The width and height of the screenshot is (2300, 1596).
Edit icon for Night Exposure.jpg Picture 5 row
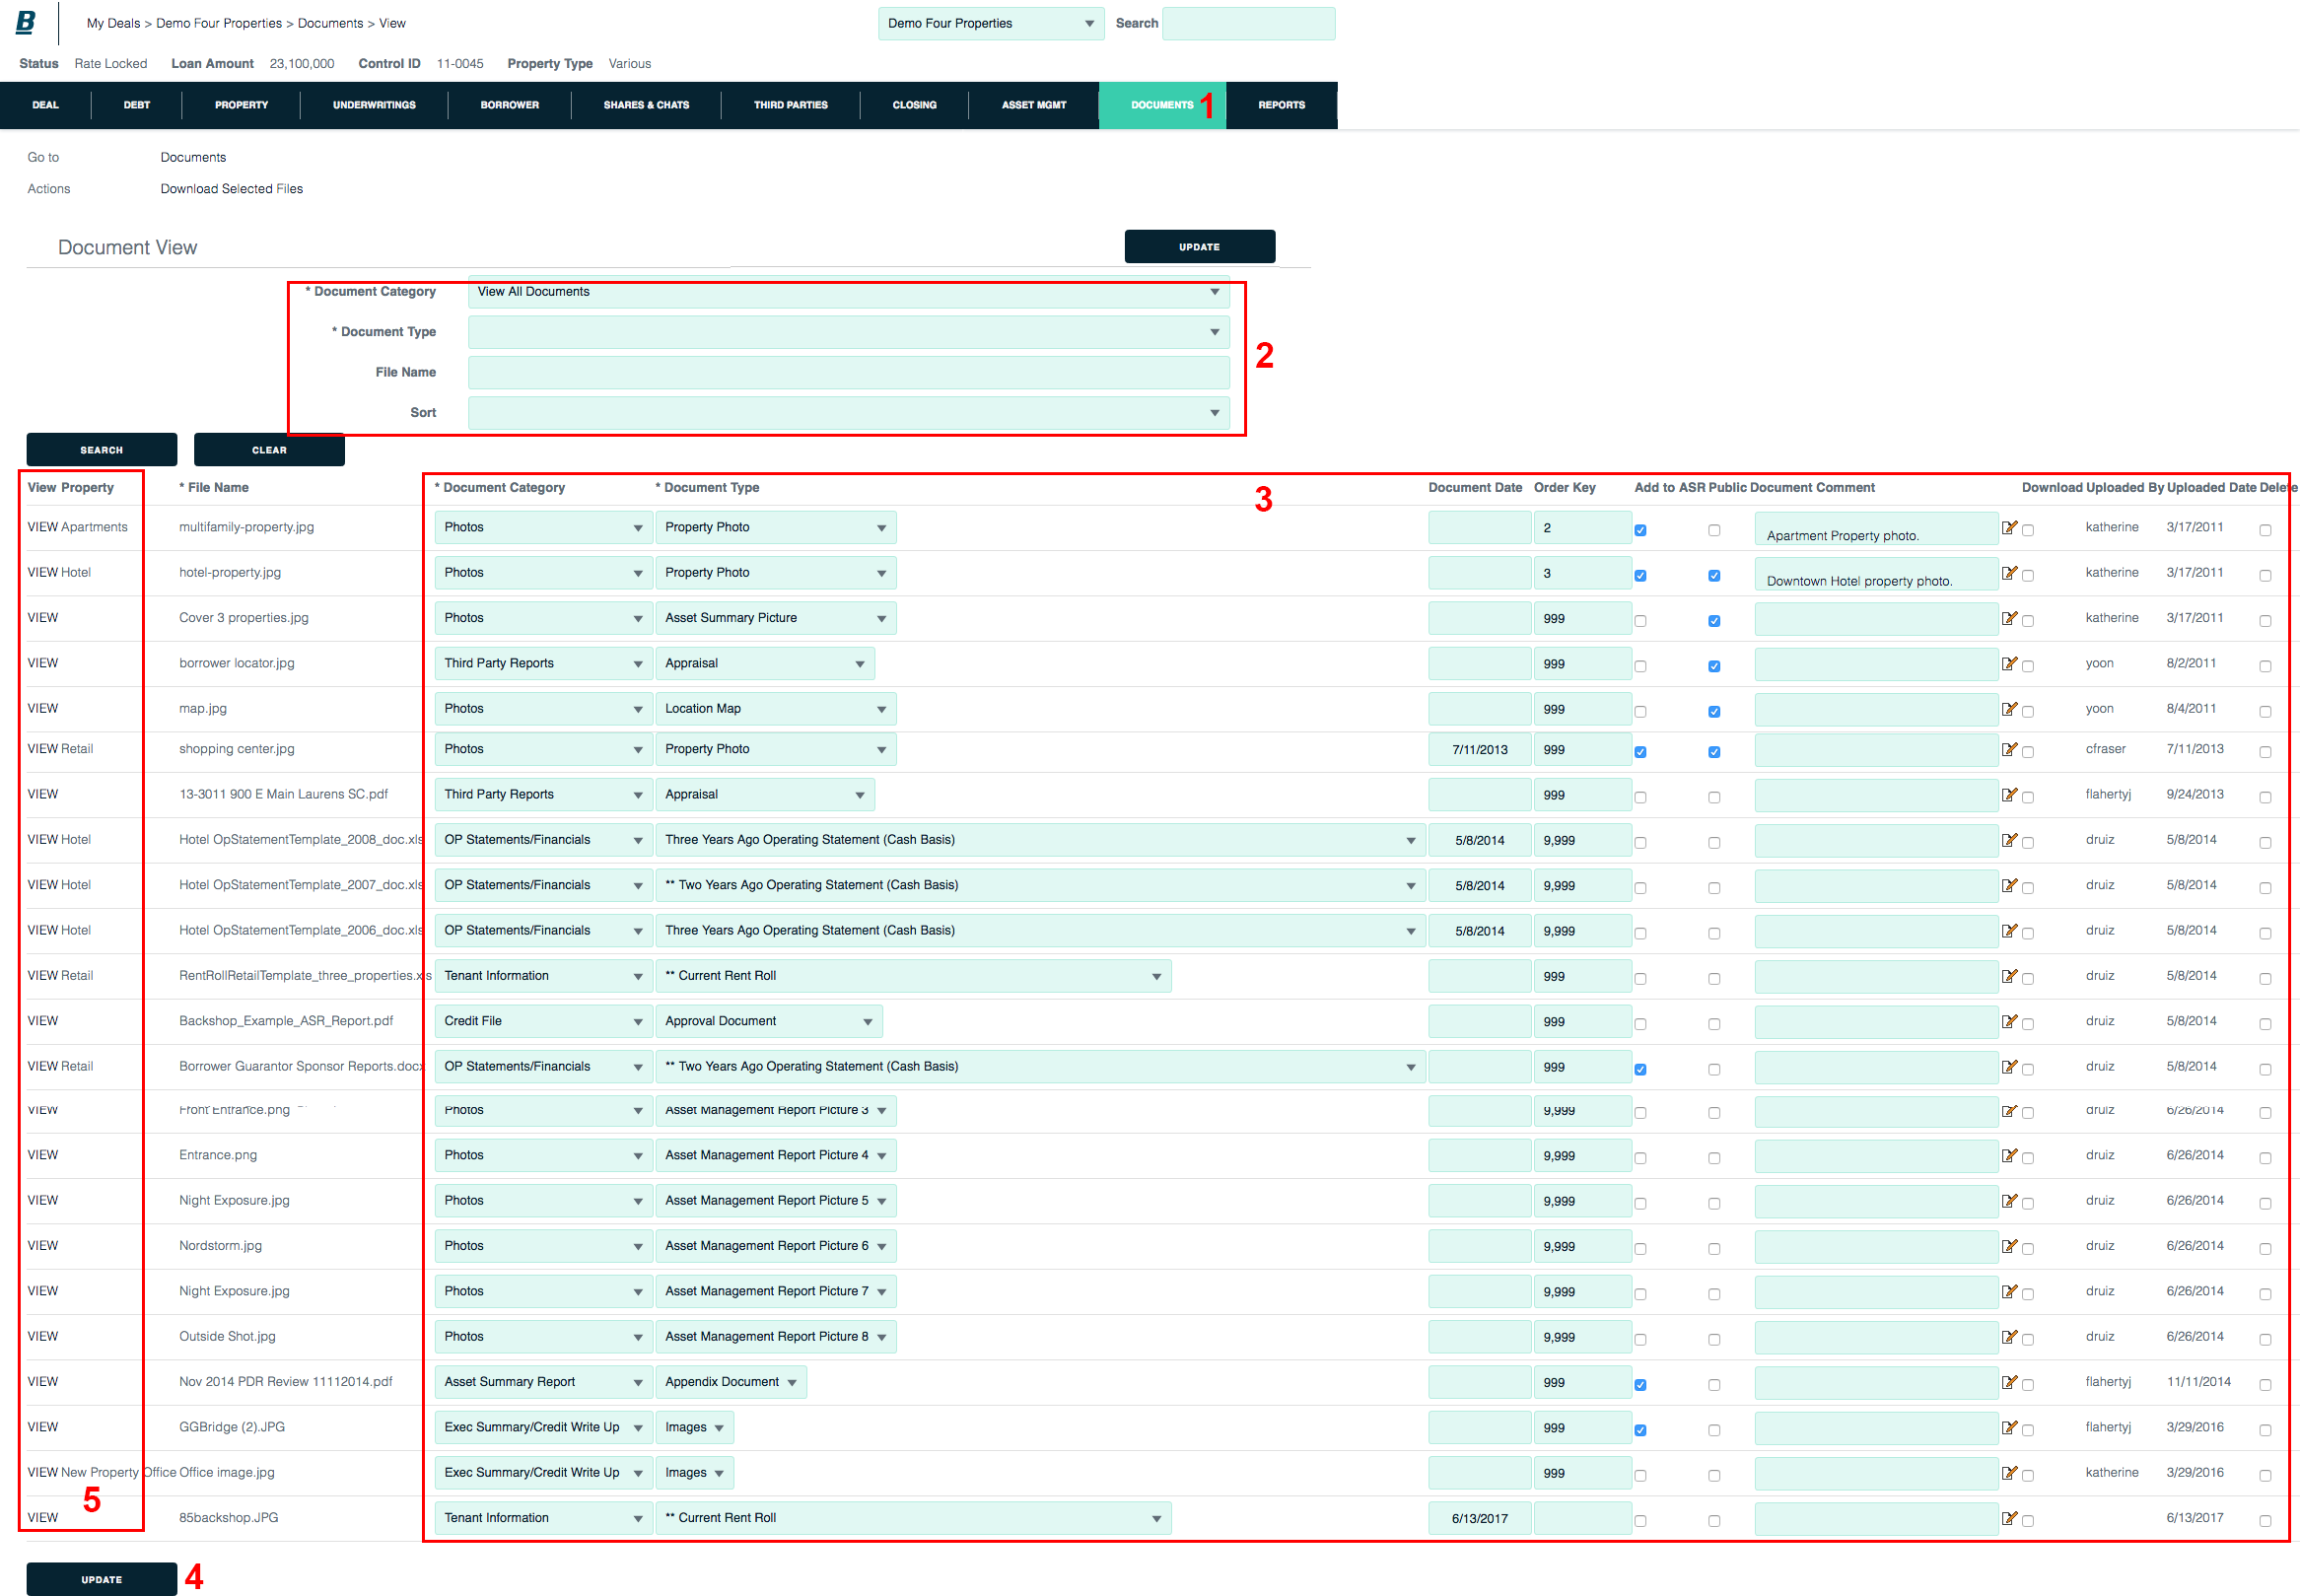click(x=2009, y=1201)
